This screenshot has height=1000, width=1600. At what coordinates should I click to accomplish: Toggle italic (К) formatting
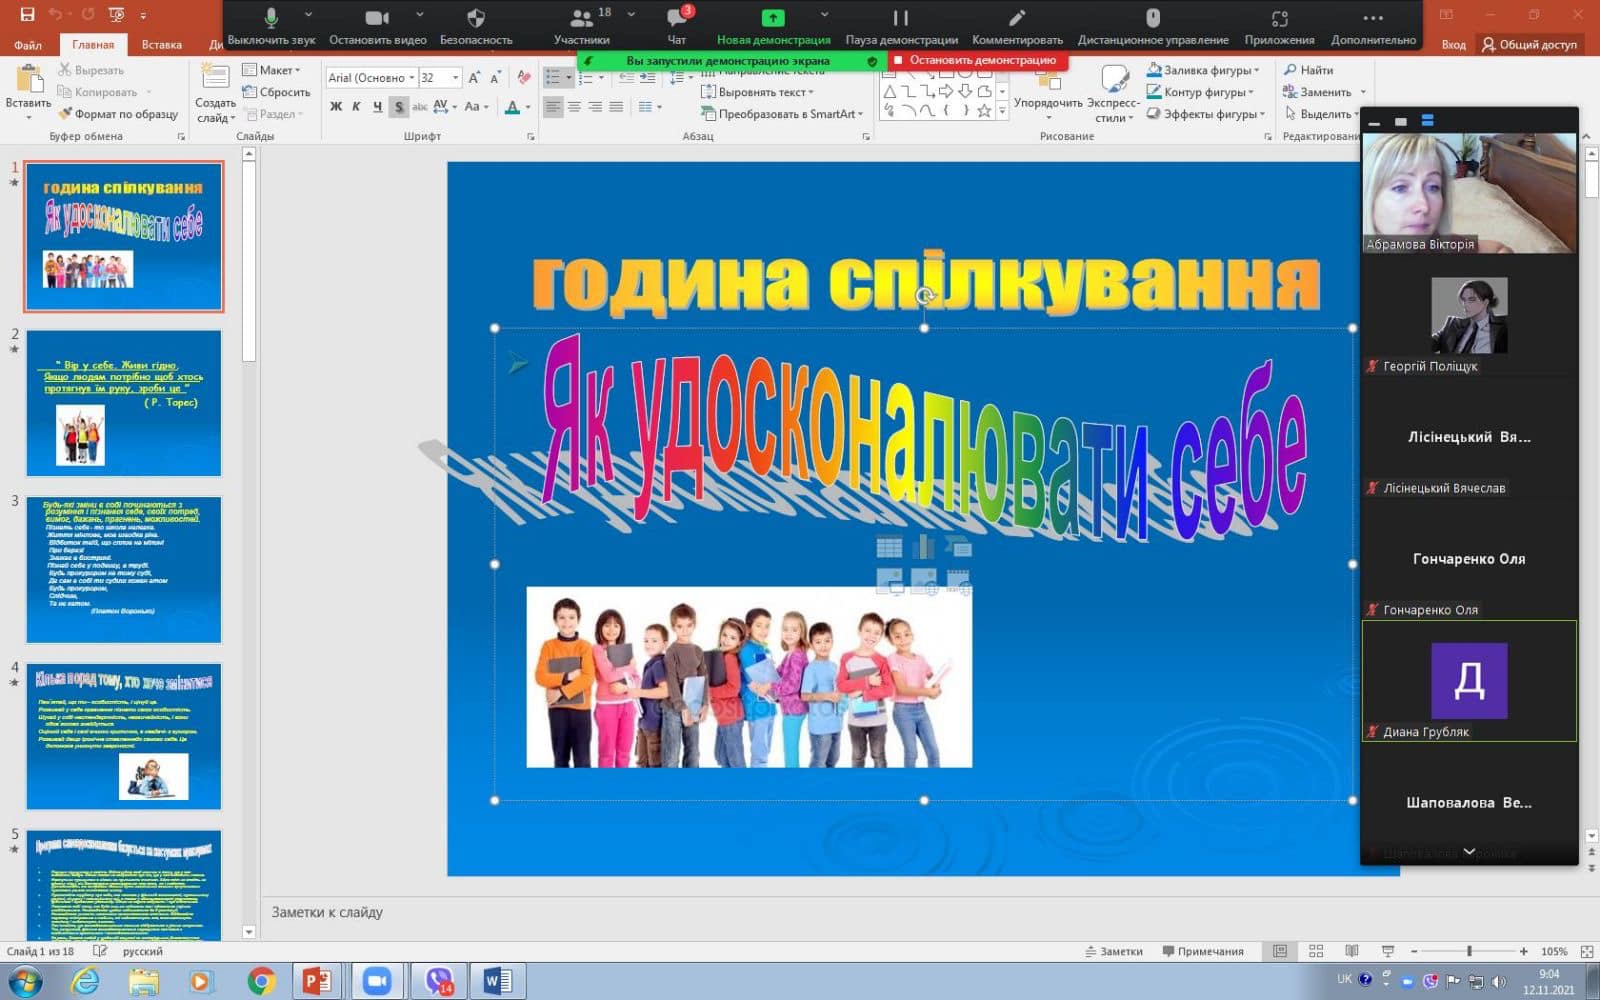[356, 107]
